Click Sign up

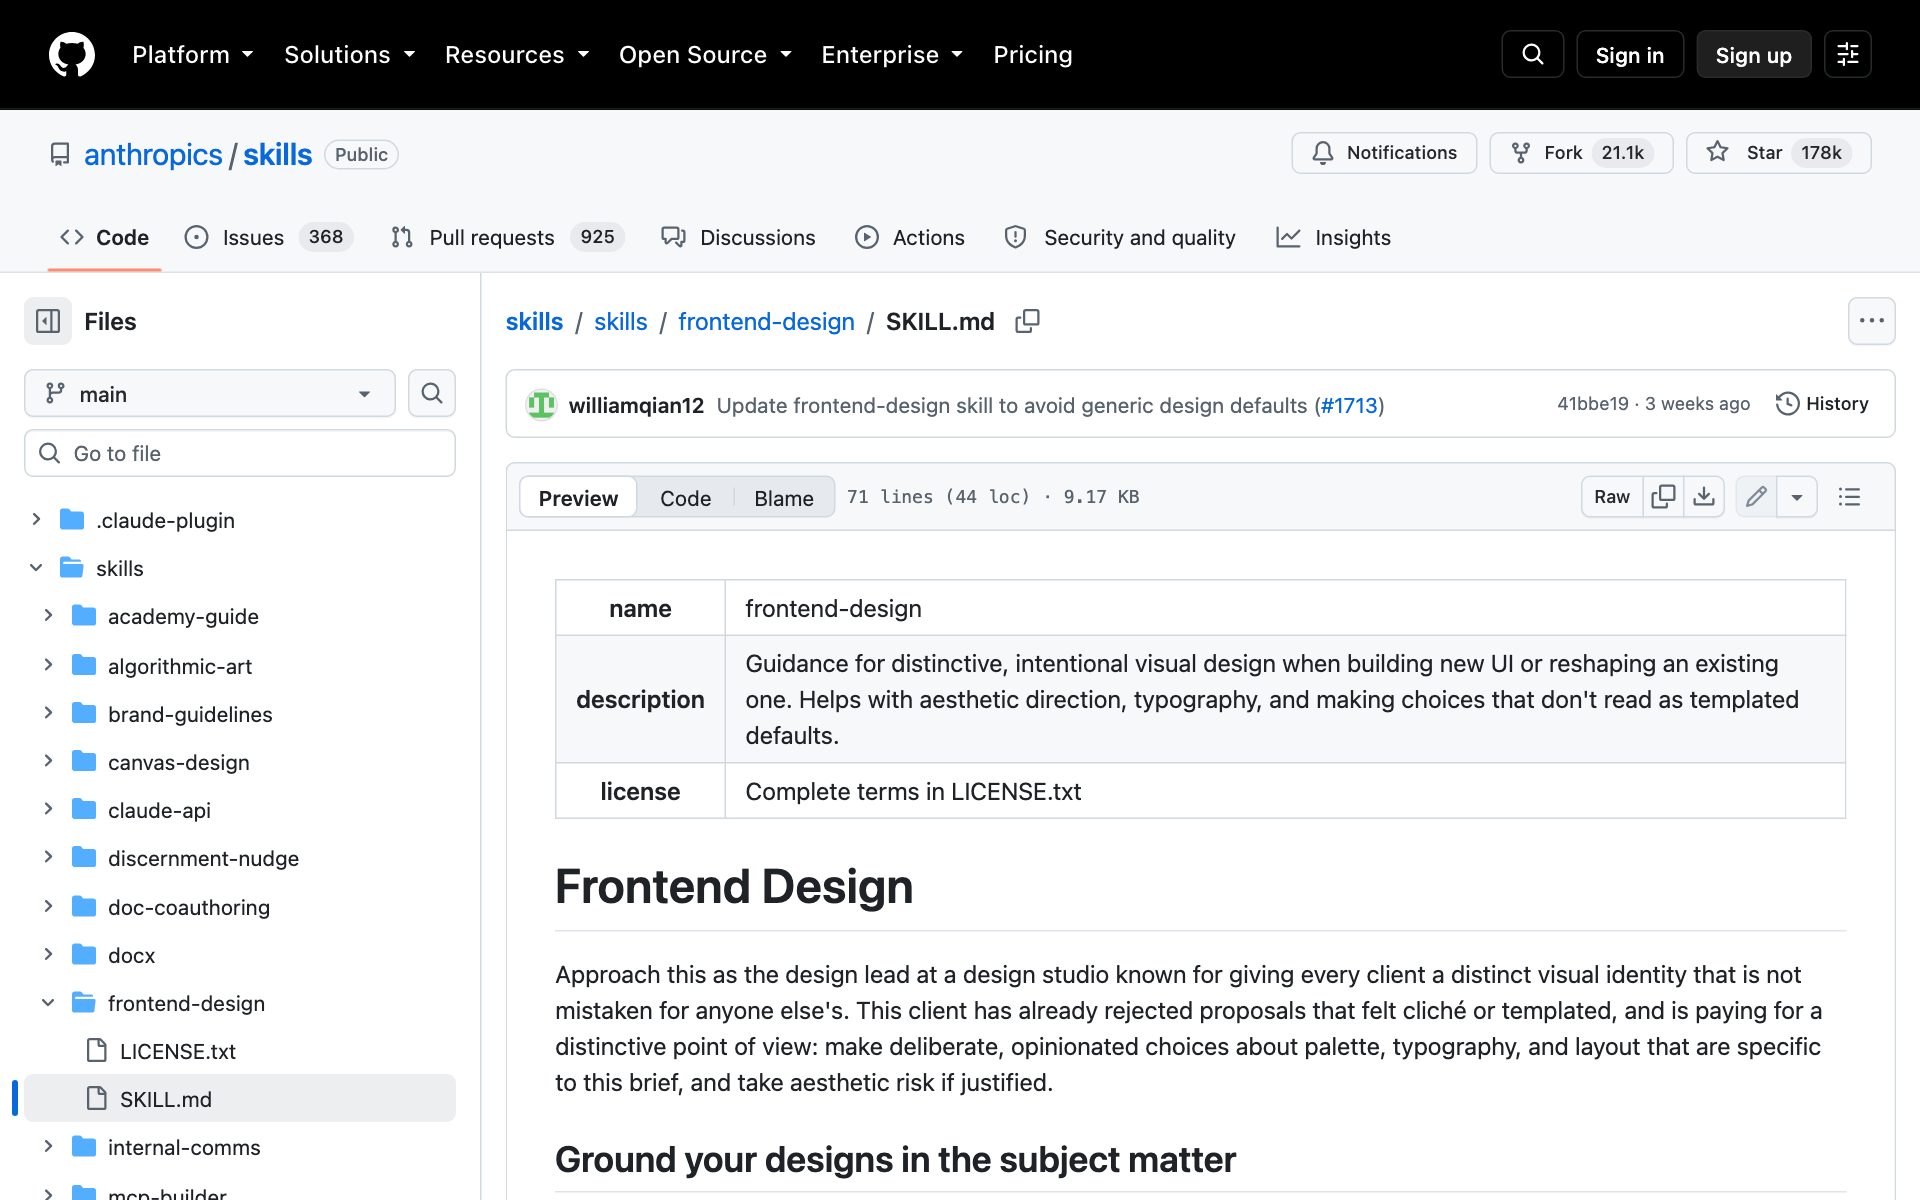pos(1753,55)
